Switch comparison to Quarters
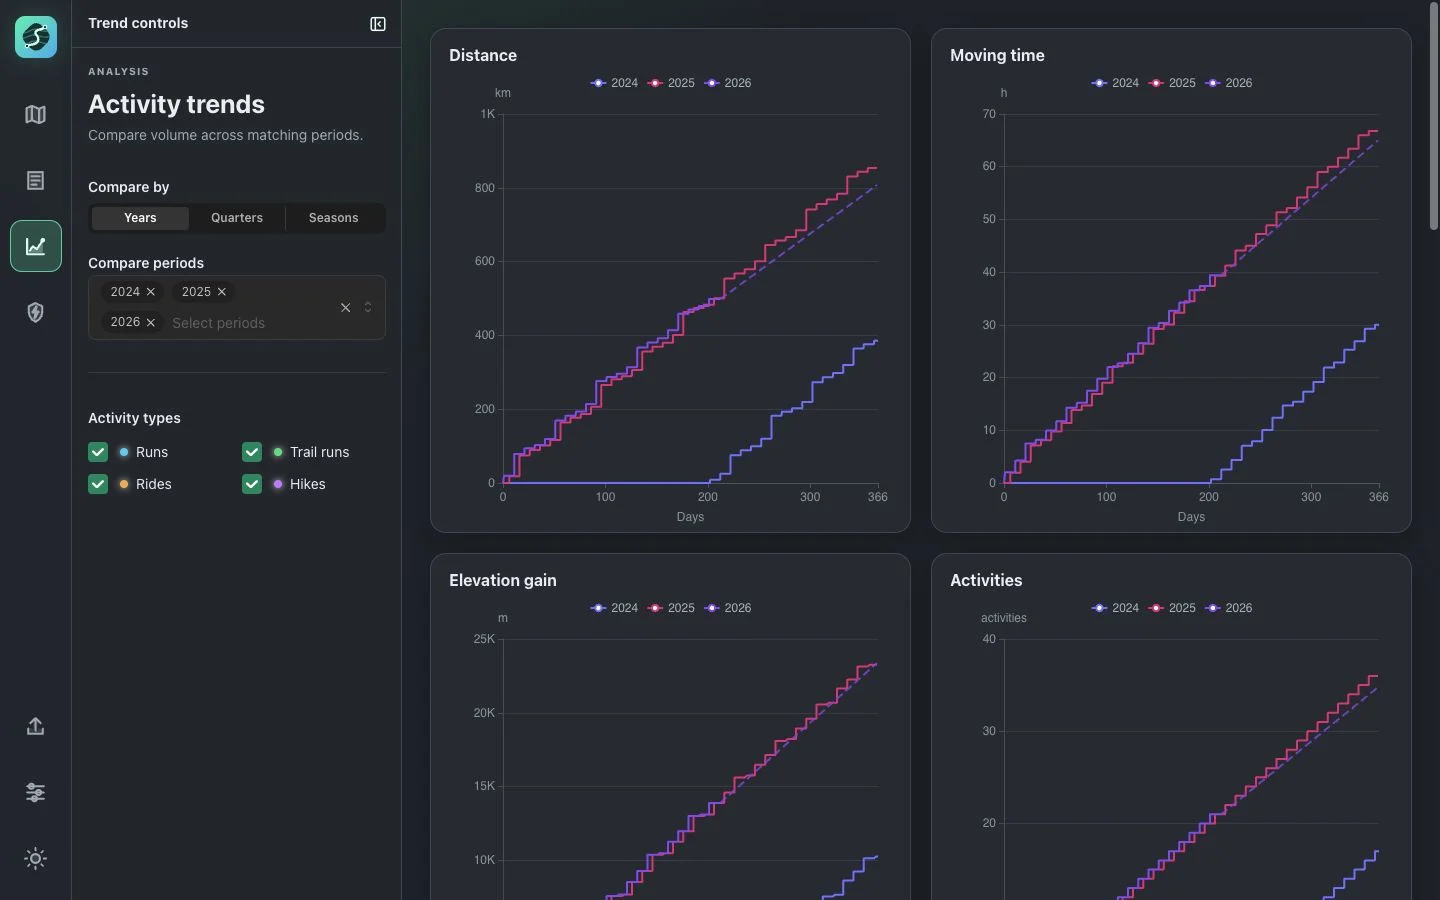Viewport: 1440px width, 900px height. tap(237, 218)
